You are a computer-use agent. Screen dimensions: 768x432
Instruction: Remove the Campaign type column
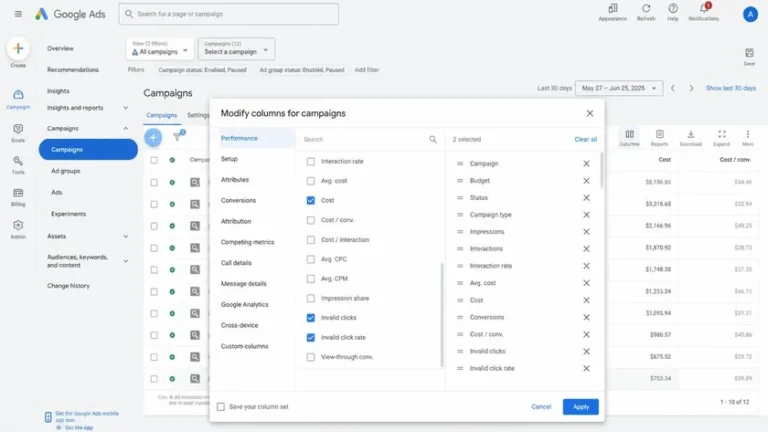(x=586, y=215)
